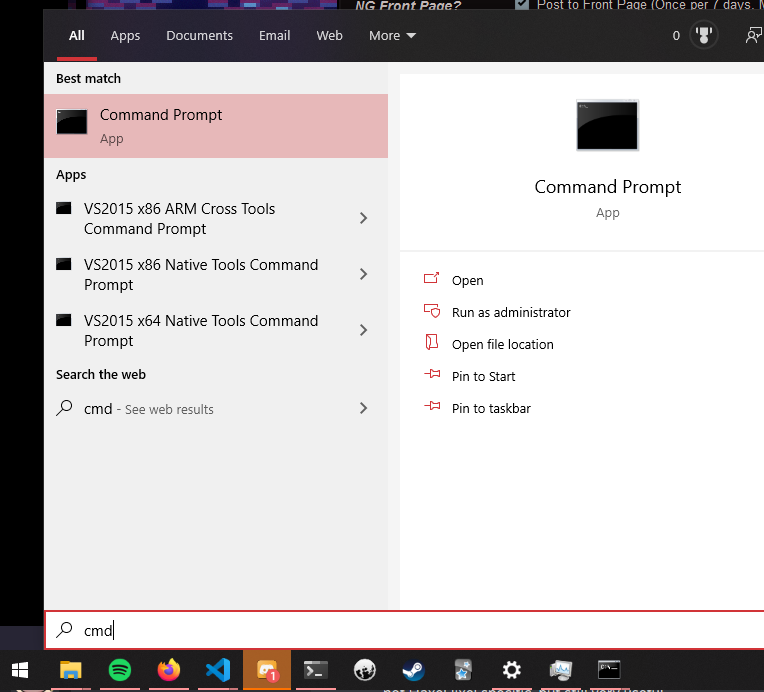Image resolution: width=764 pixels, height=692 pixels.
Task: Select VS2015 x64 Native Tools Command Prompt
Action: [216, 330]
